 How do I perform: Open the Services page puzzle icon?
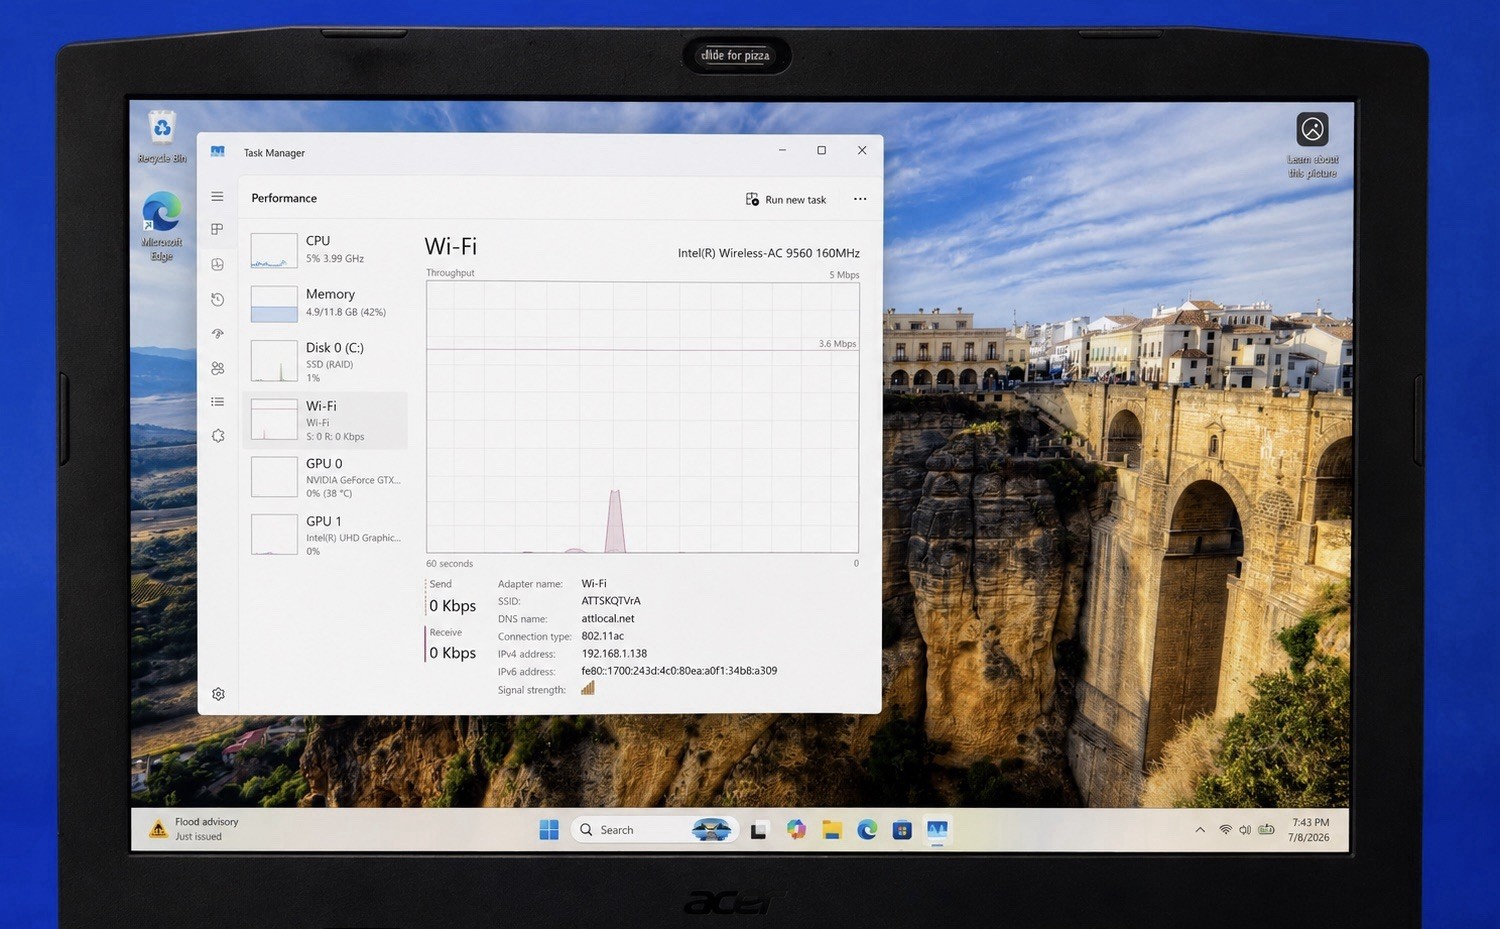(x=217, y=436)
